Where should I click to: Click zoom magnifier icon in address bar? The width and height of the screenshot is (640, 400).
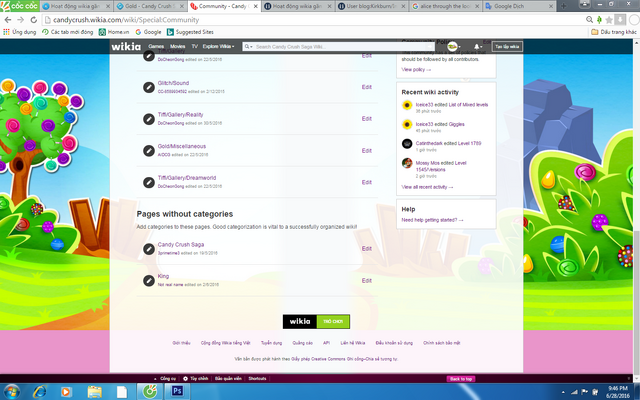pos(589,20)
